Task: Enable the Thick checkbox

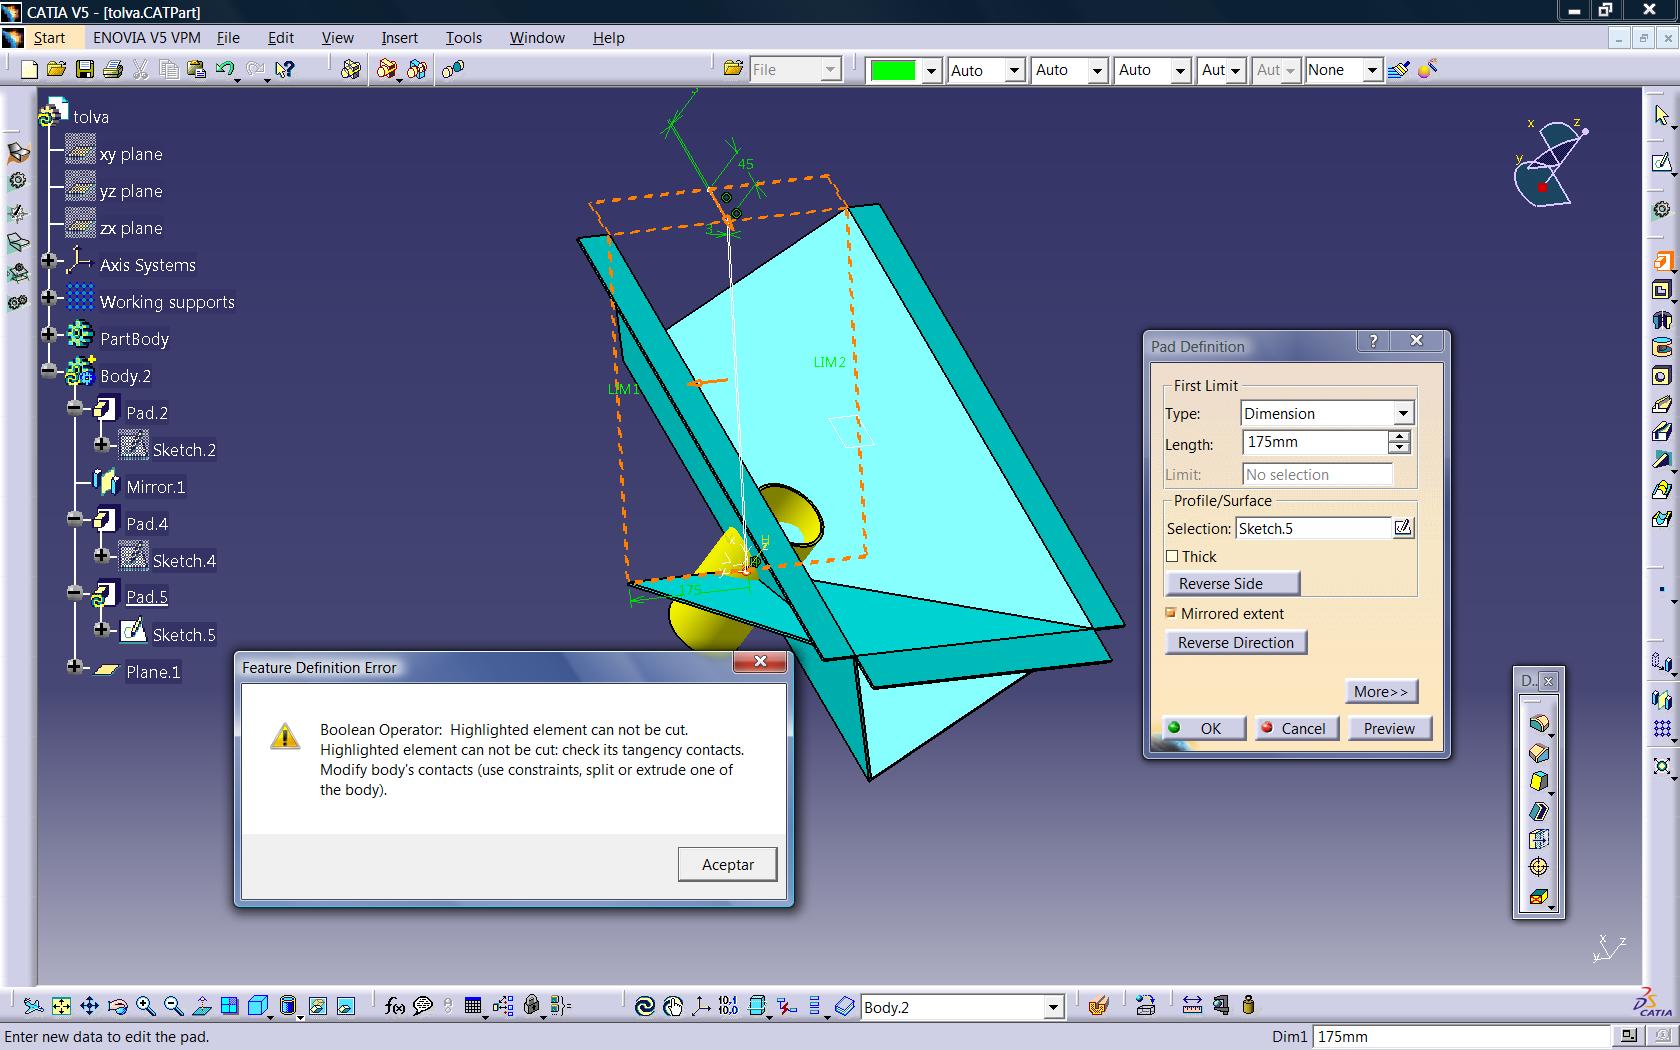Action: coord(1172,556)
